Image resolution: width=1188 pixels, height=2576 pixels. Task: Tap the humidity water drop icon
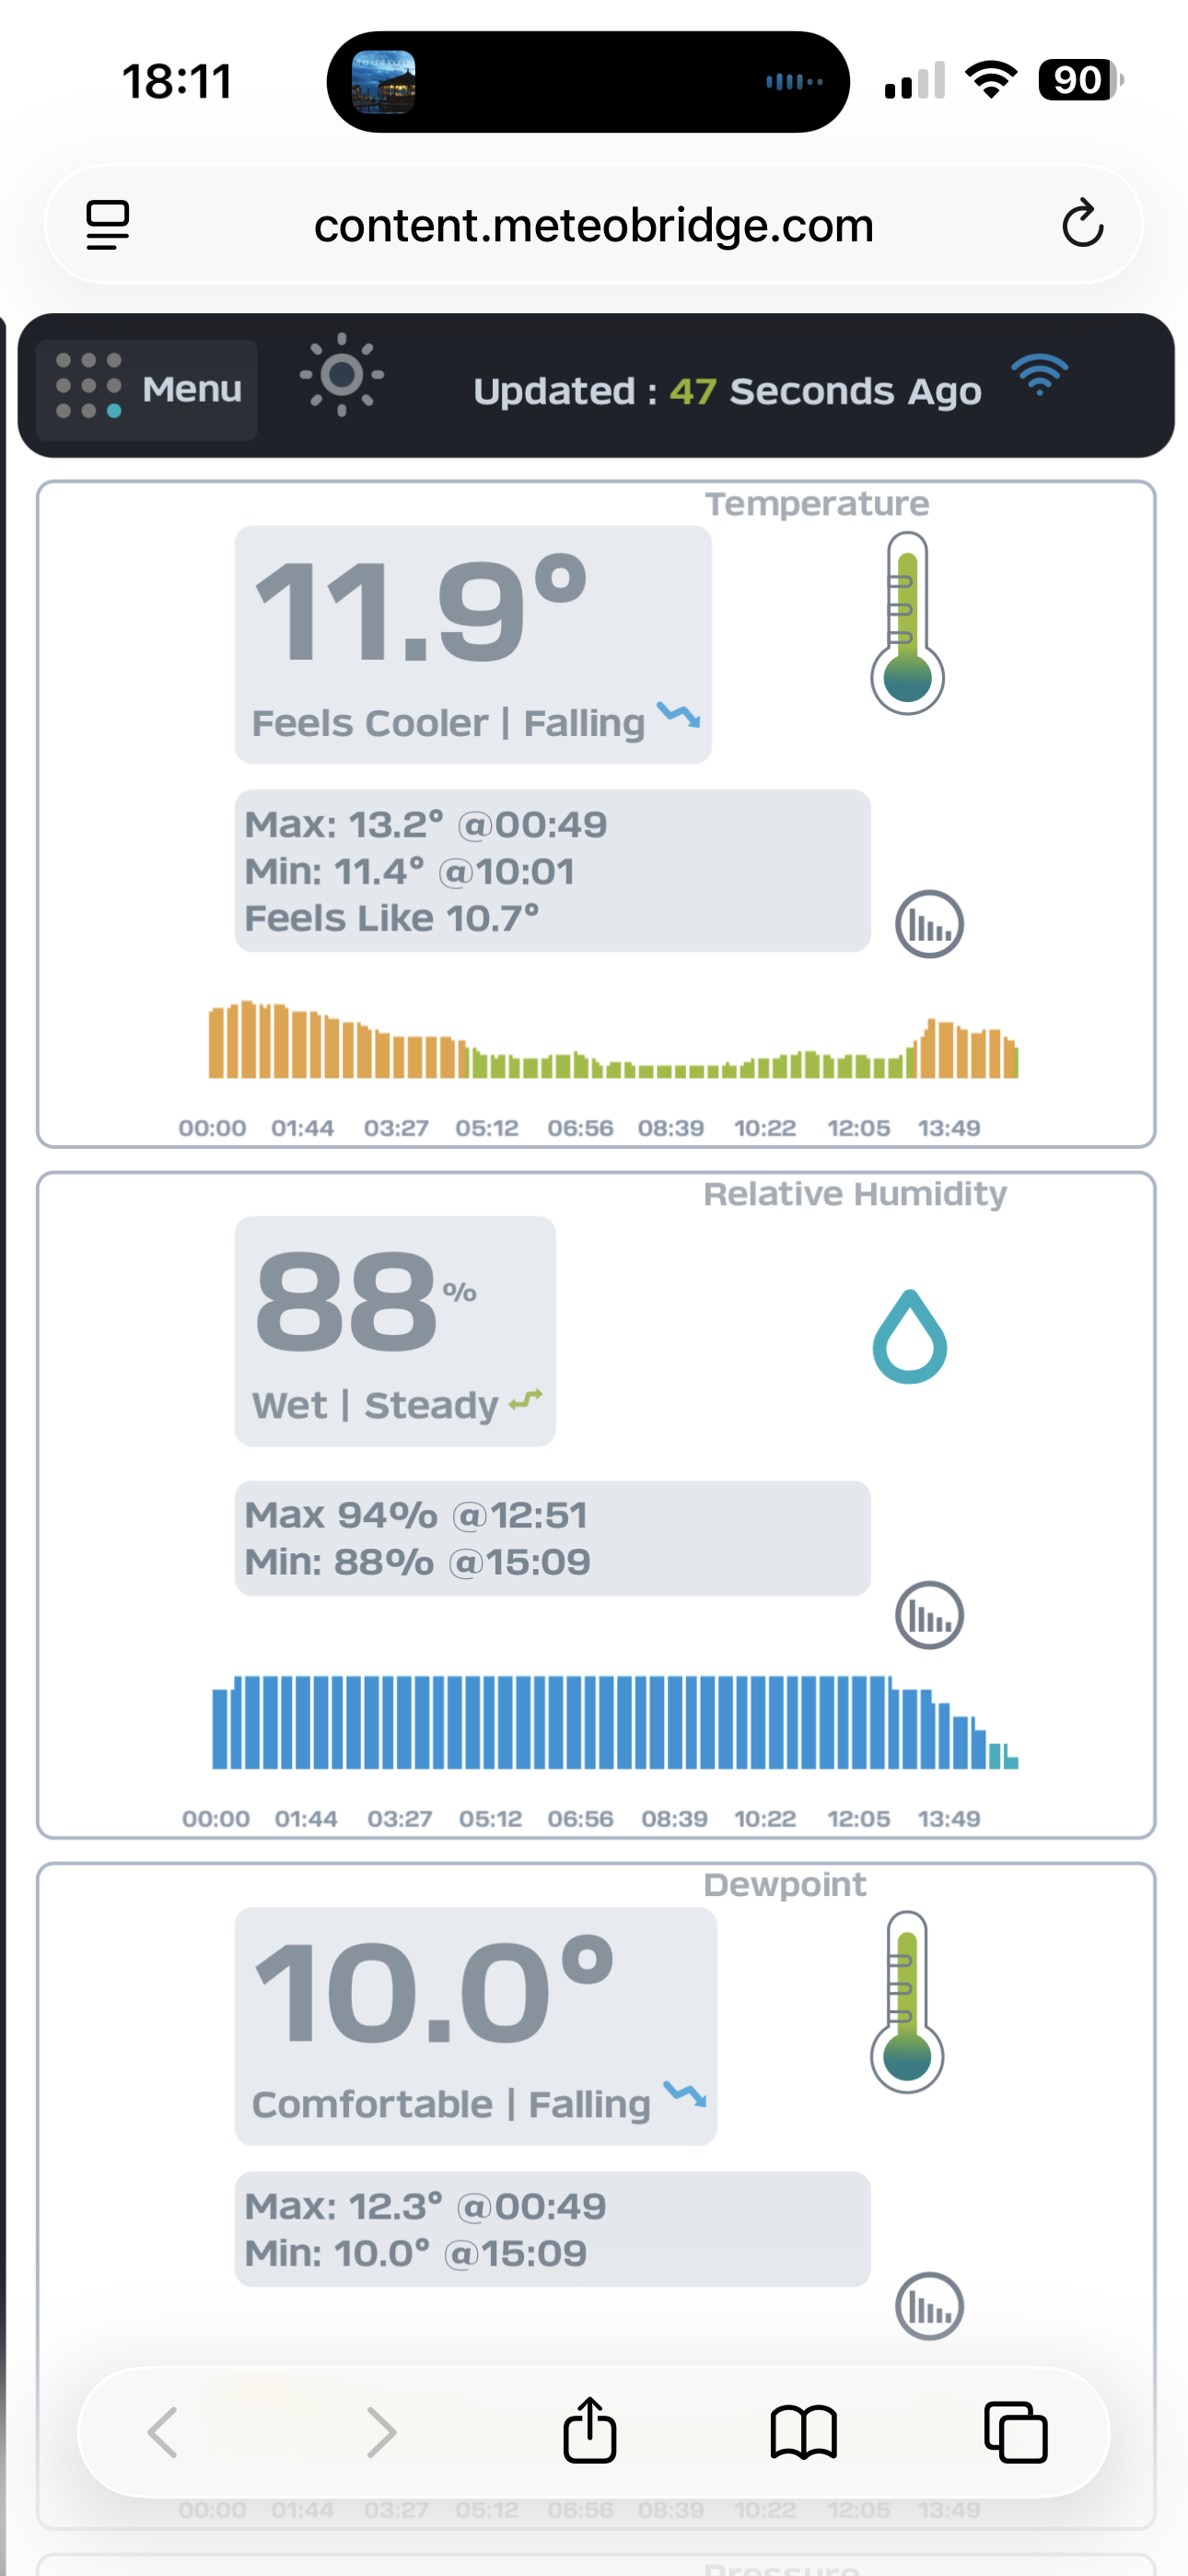tap(909, 1337)
